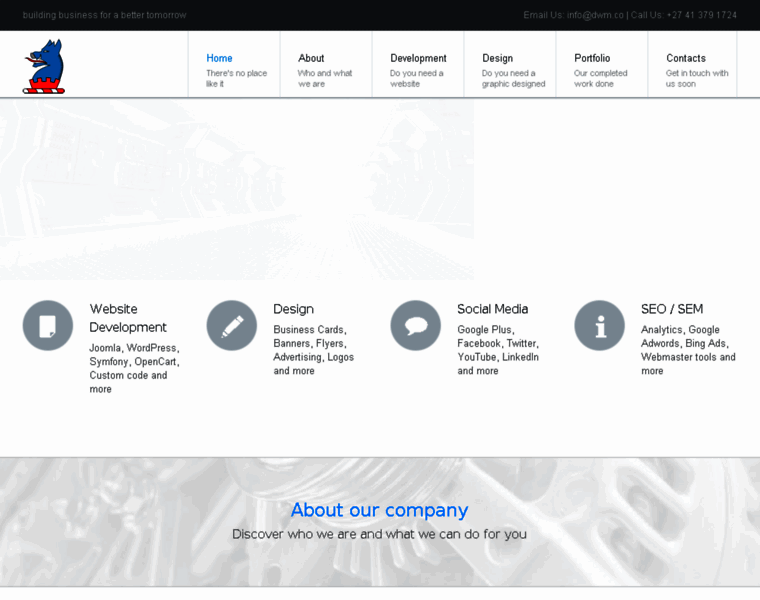Click the blue wolf company logo
The image size is (760, 600).
tap(44, 67)
